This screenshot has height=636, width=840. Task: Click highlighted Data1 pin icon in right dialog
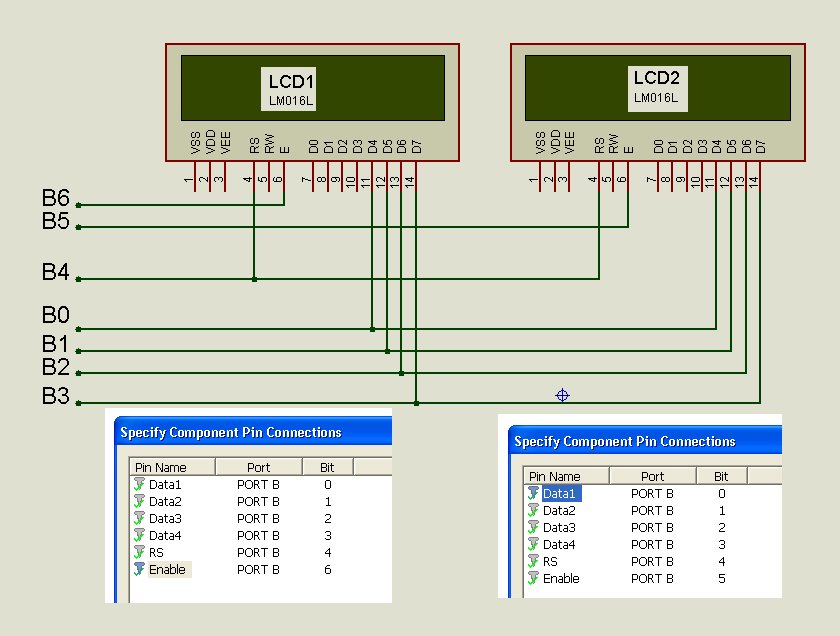coord(534,493)
